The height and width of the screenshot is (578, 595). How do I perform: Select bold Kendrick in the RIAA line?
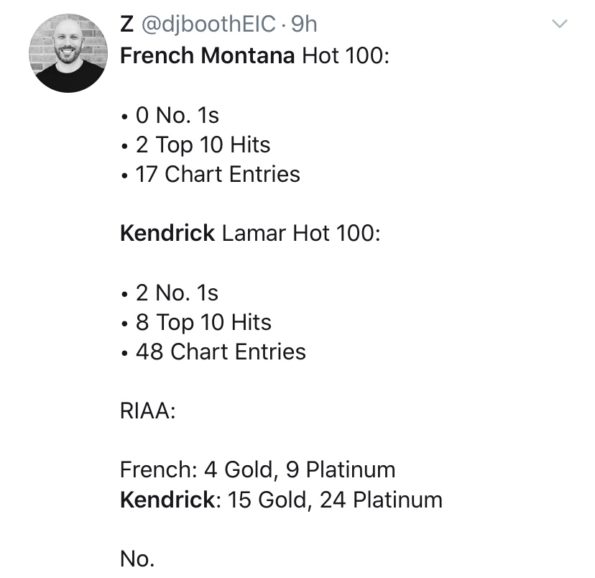point(167,499)
